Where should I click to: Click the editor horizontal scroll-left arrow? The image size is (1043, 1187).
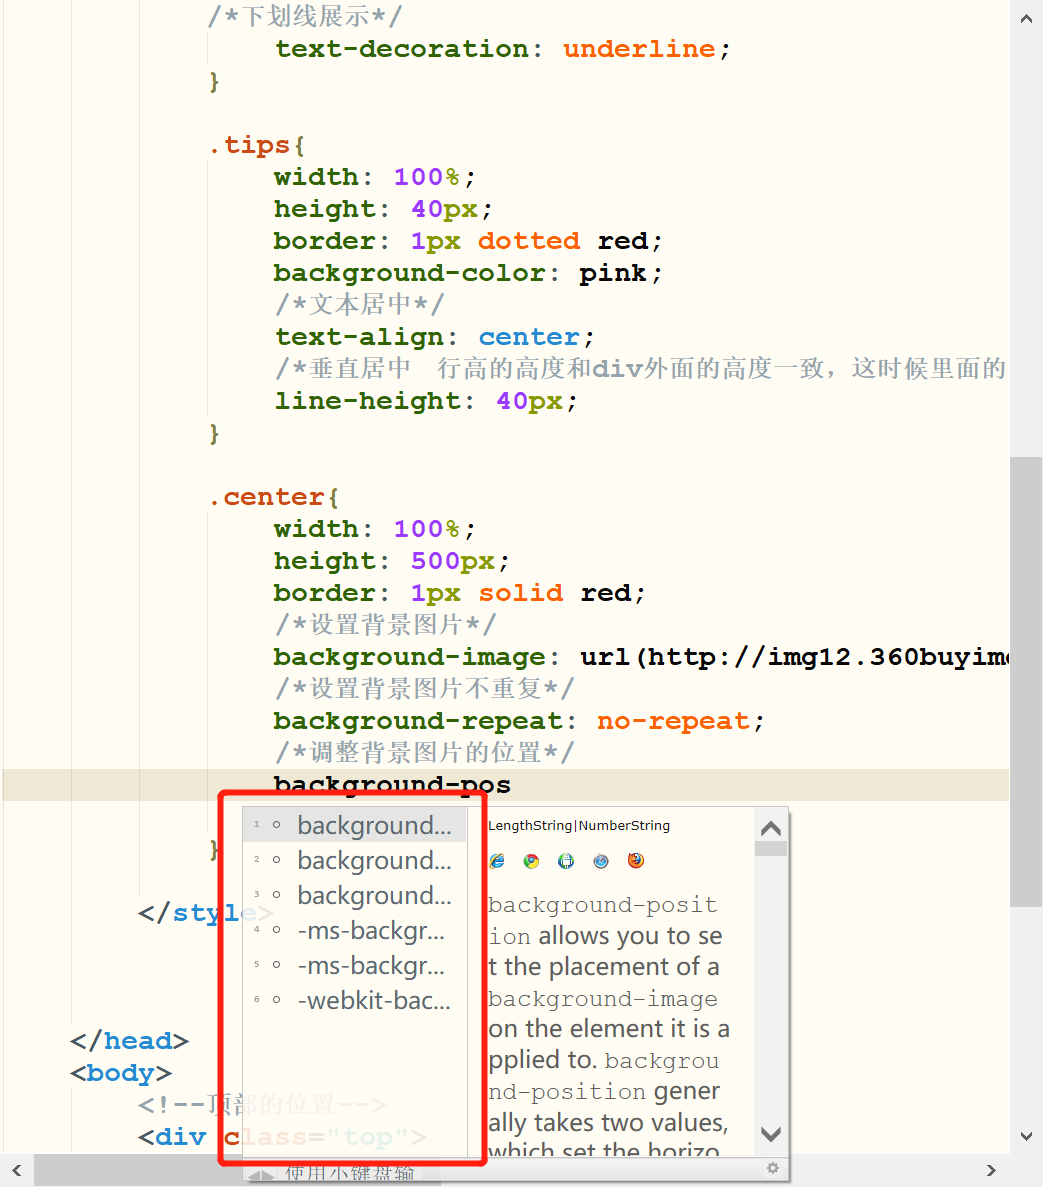pyautogui.click(x=17, y=1170)
